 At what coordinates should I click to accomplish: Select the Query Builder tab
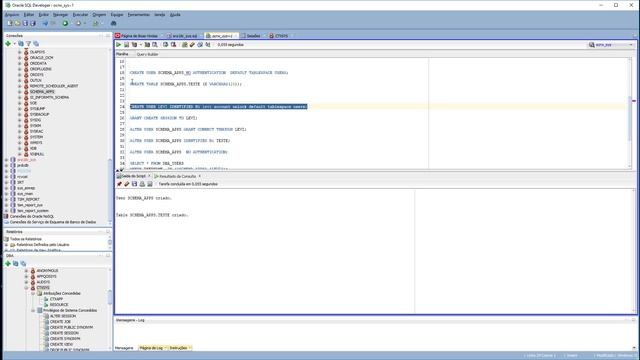(147, 54)
